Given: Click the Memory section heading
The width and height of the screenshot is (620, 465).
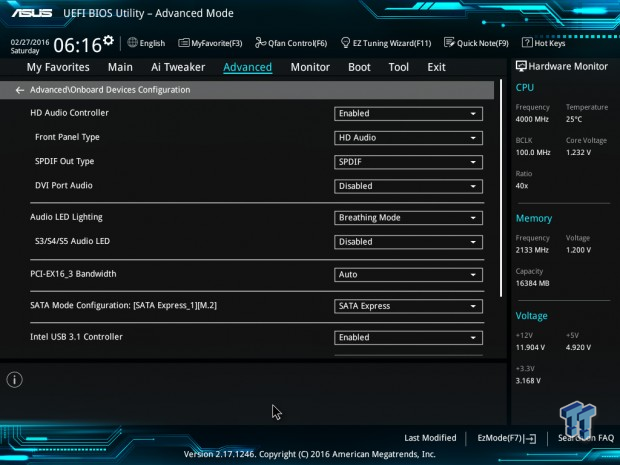Looking at the screenshot, I should (534, 218).
